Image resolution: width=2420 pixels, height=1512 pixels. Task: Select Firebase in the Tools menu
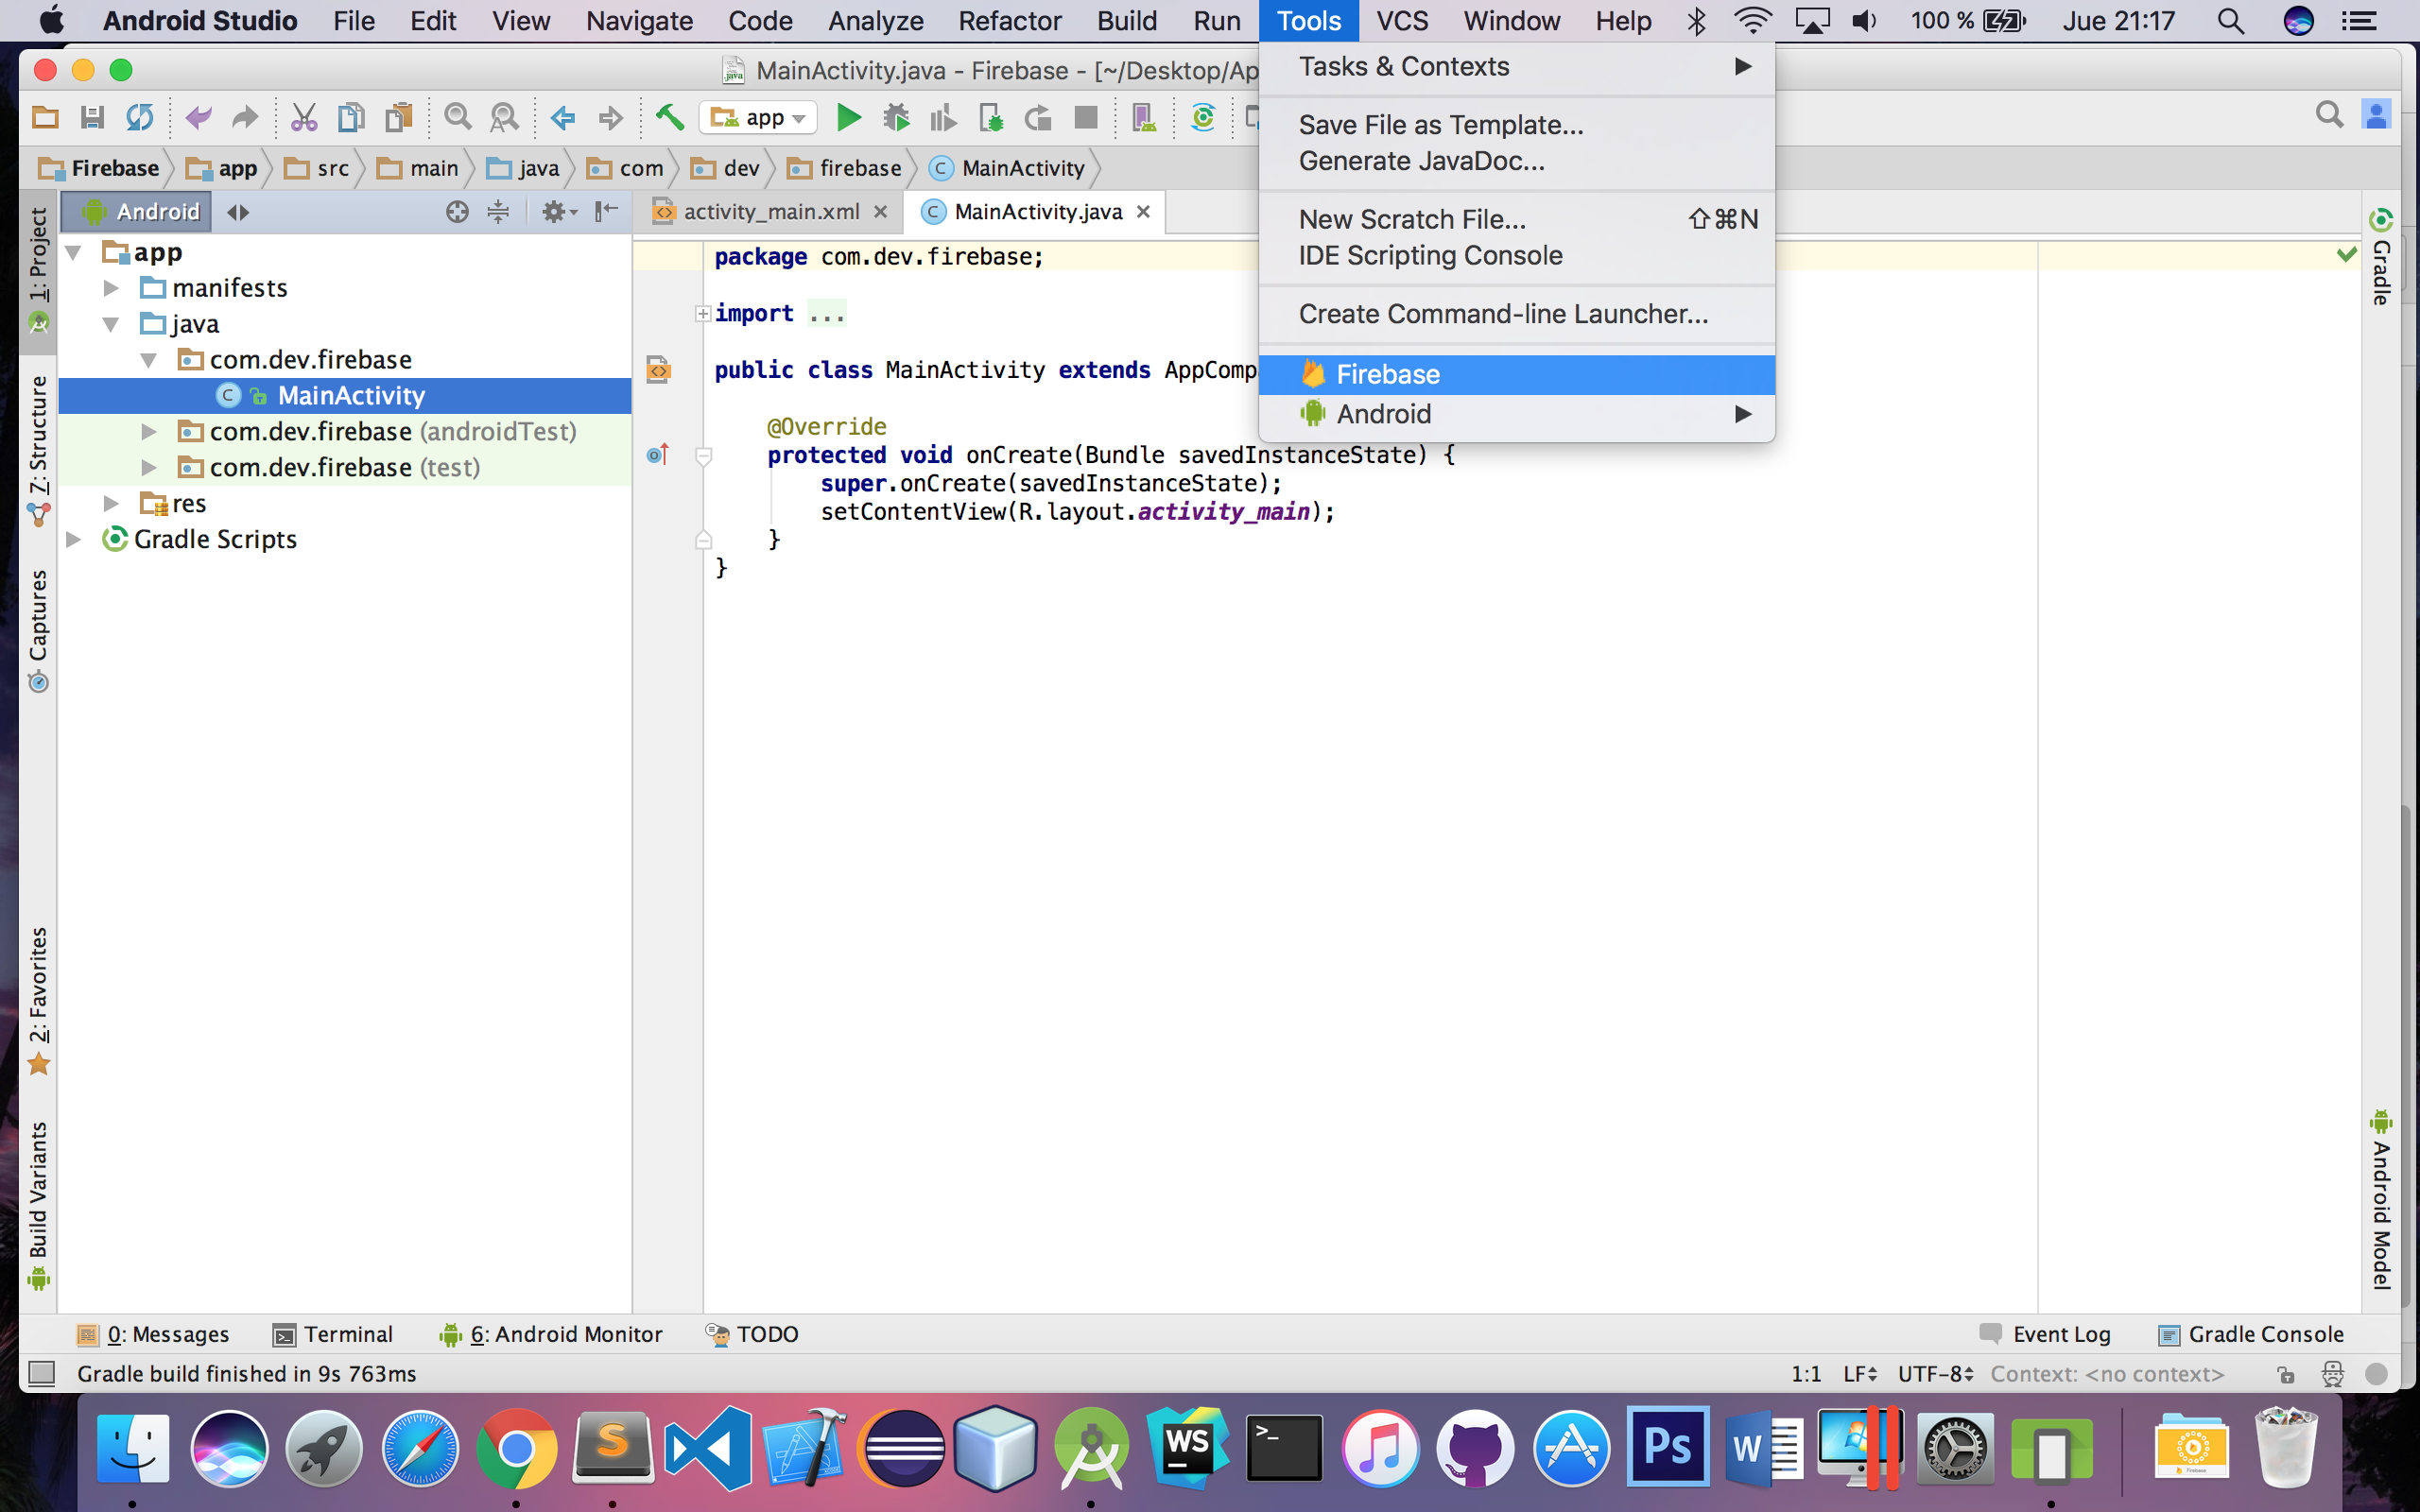(1387, 375)
